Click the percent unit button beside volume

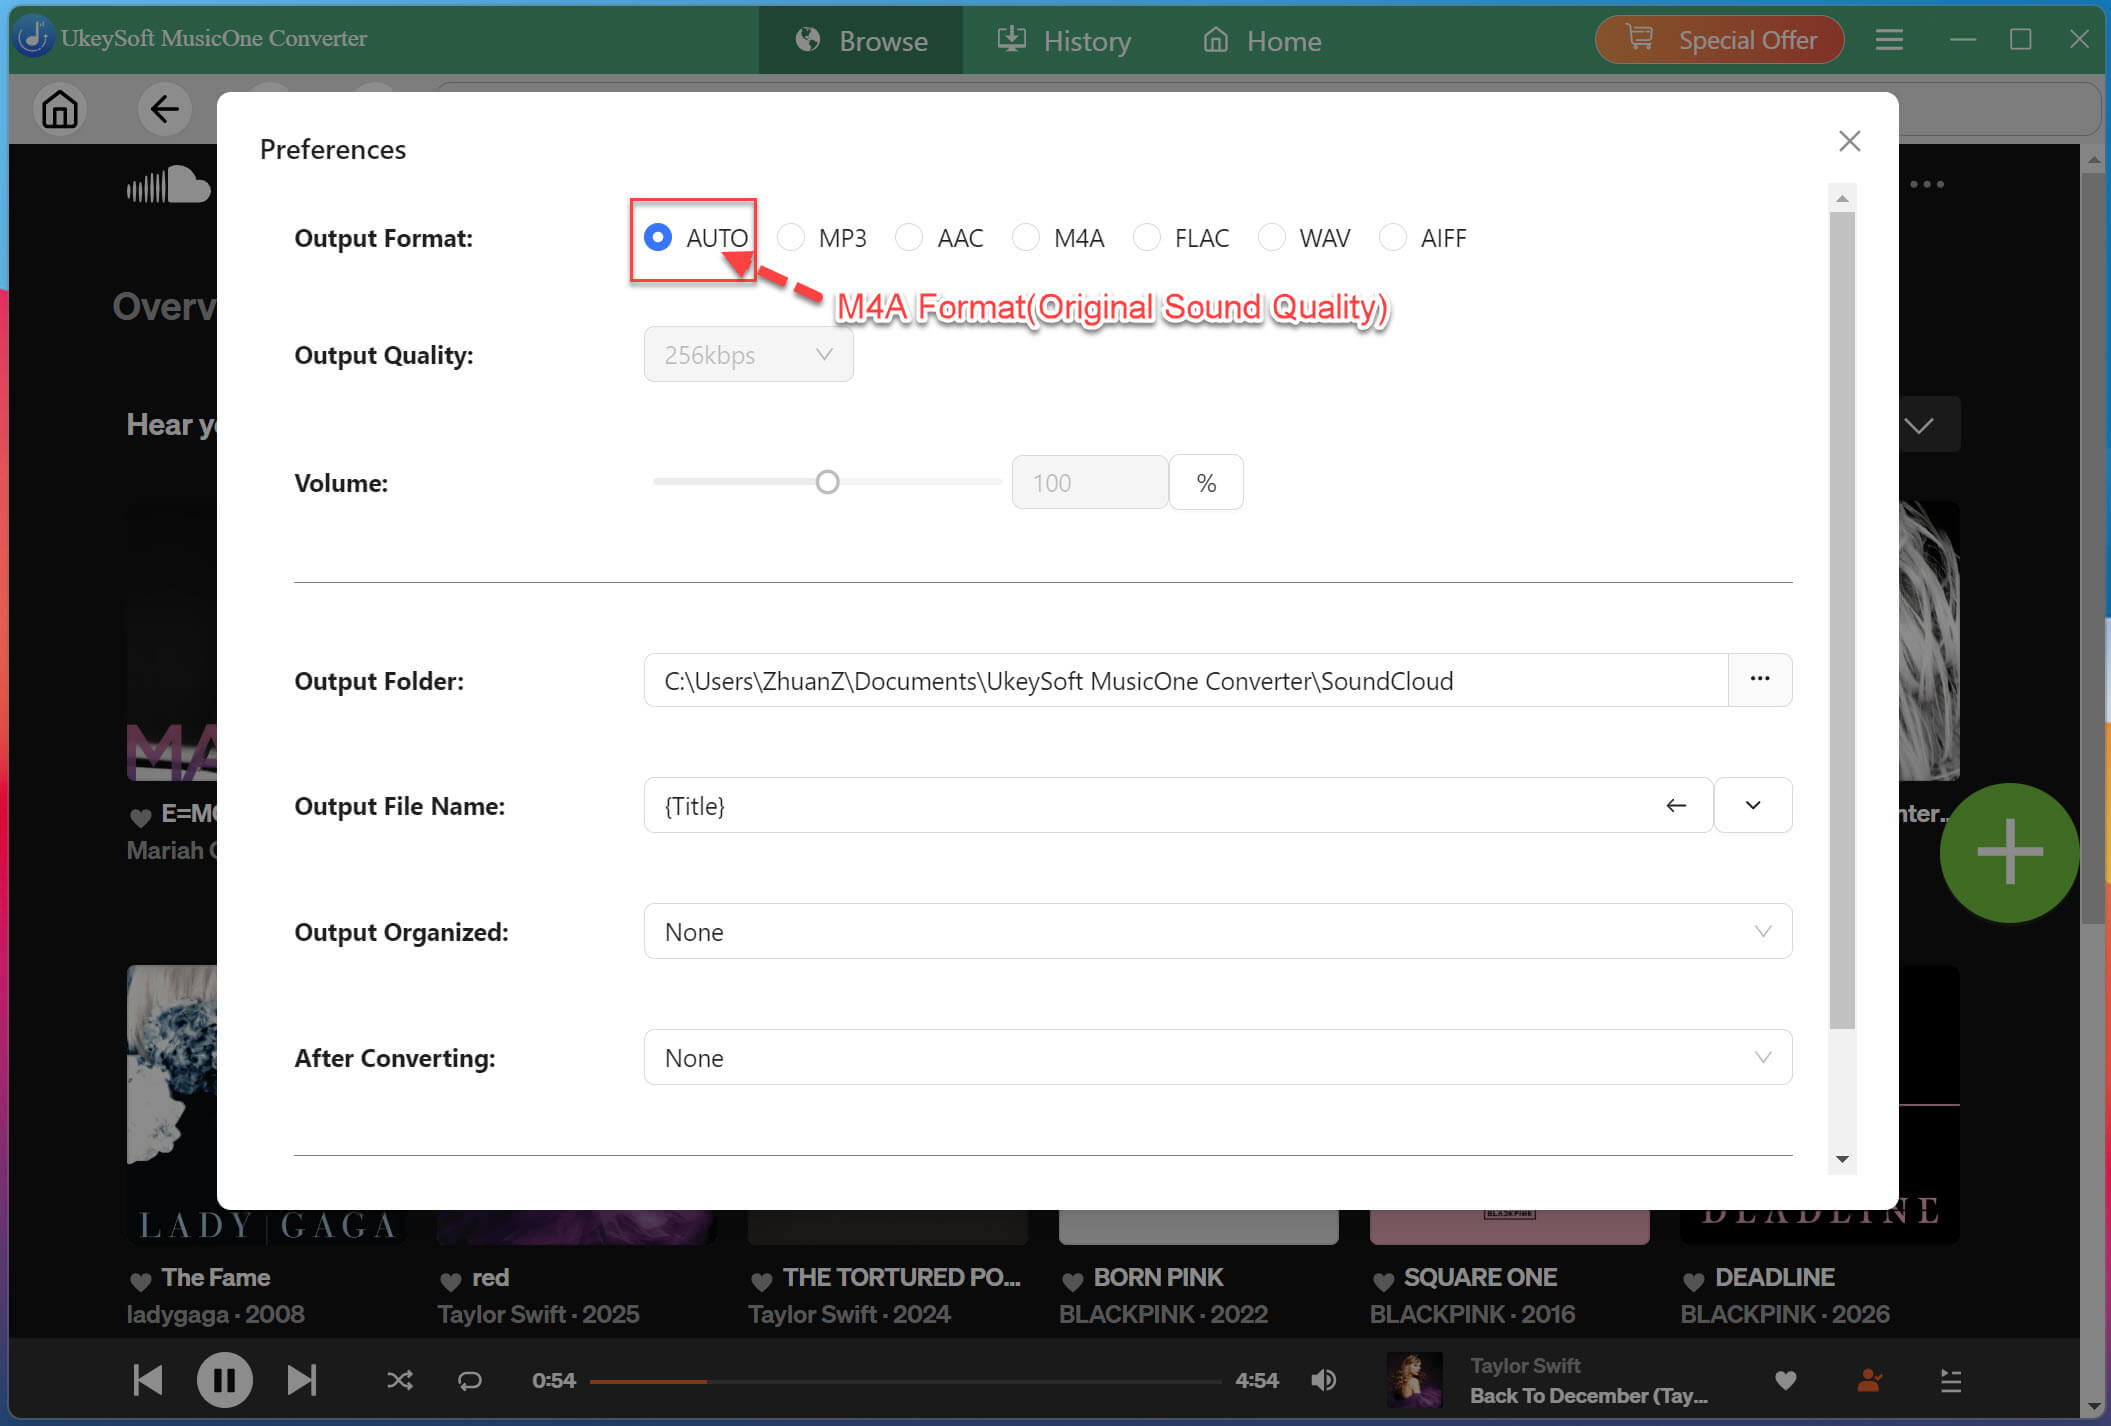coord(1206,483)
